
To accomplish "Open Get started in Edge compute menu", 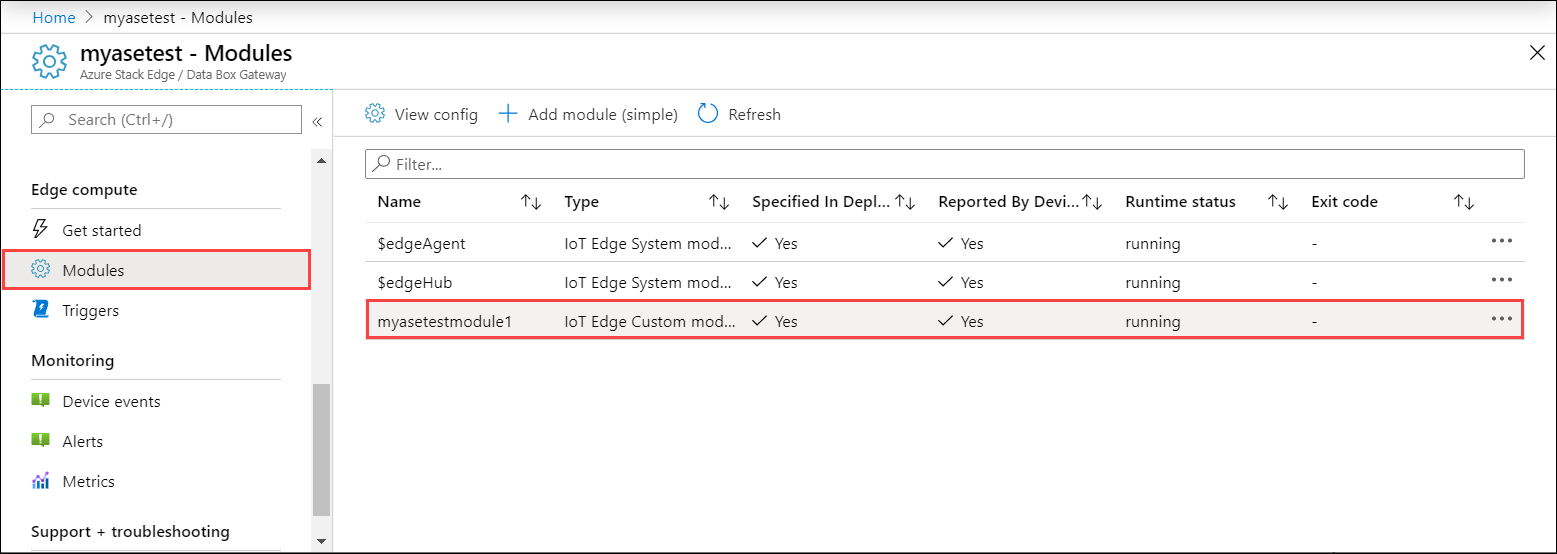I will [x=102, y=230].
